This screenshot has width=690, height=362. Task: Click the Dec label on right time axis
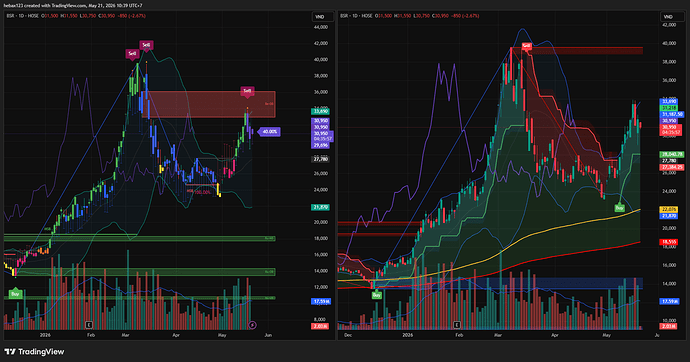click(348, 335)
